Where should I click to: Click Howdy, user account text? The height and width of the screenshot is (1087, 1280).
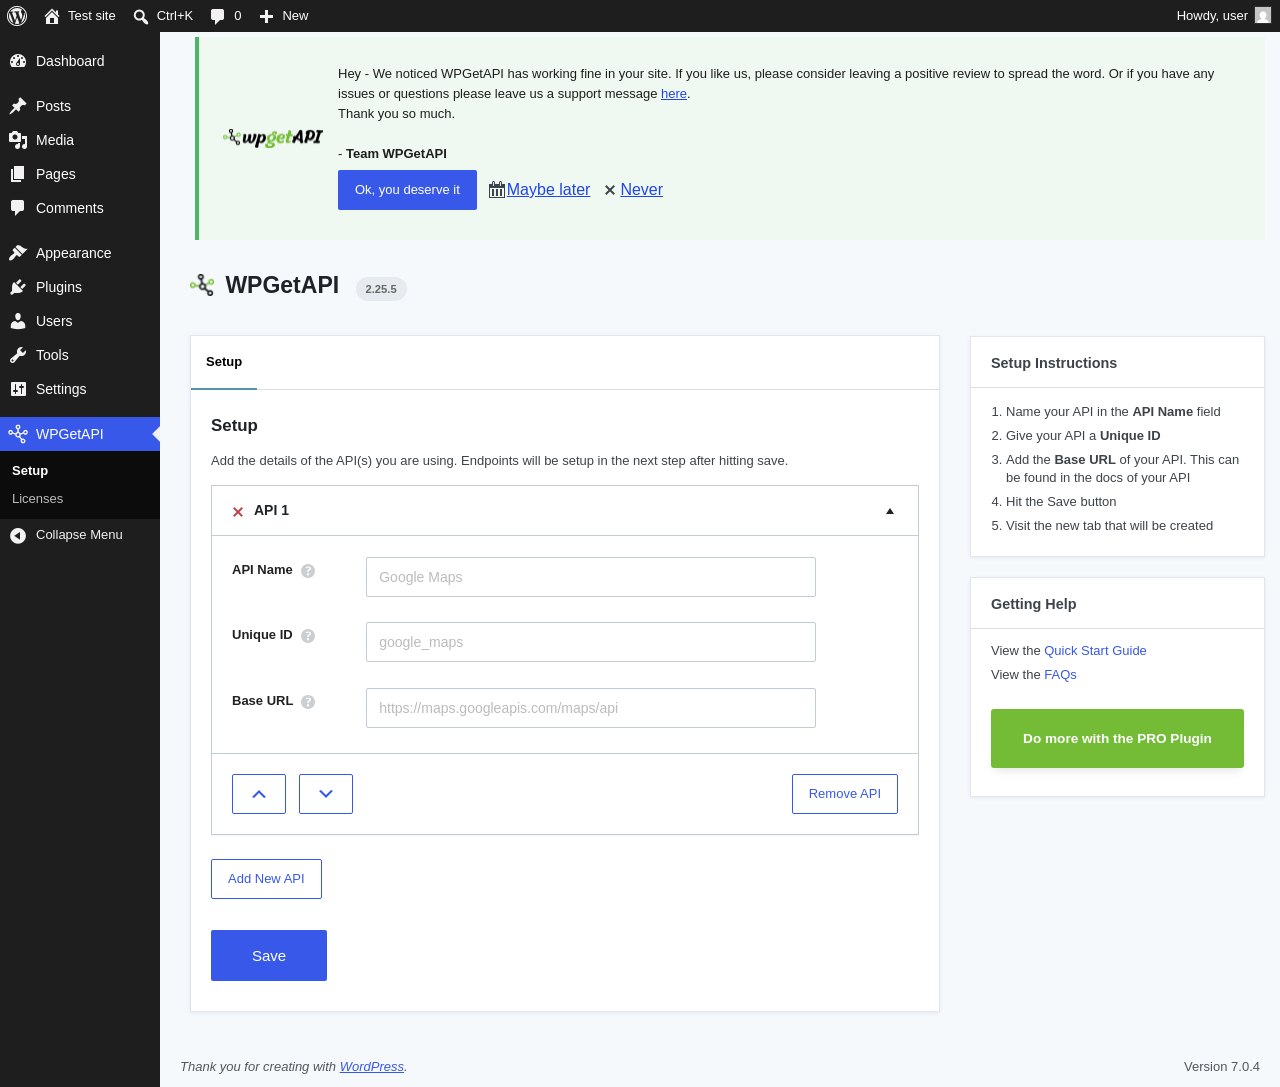(1212, 16)
